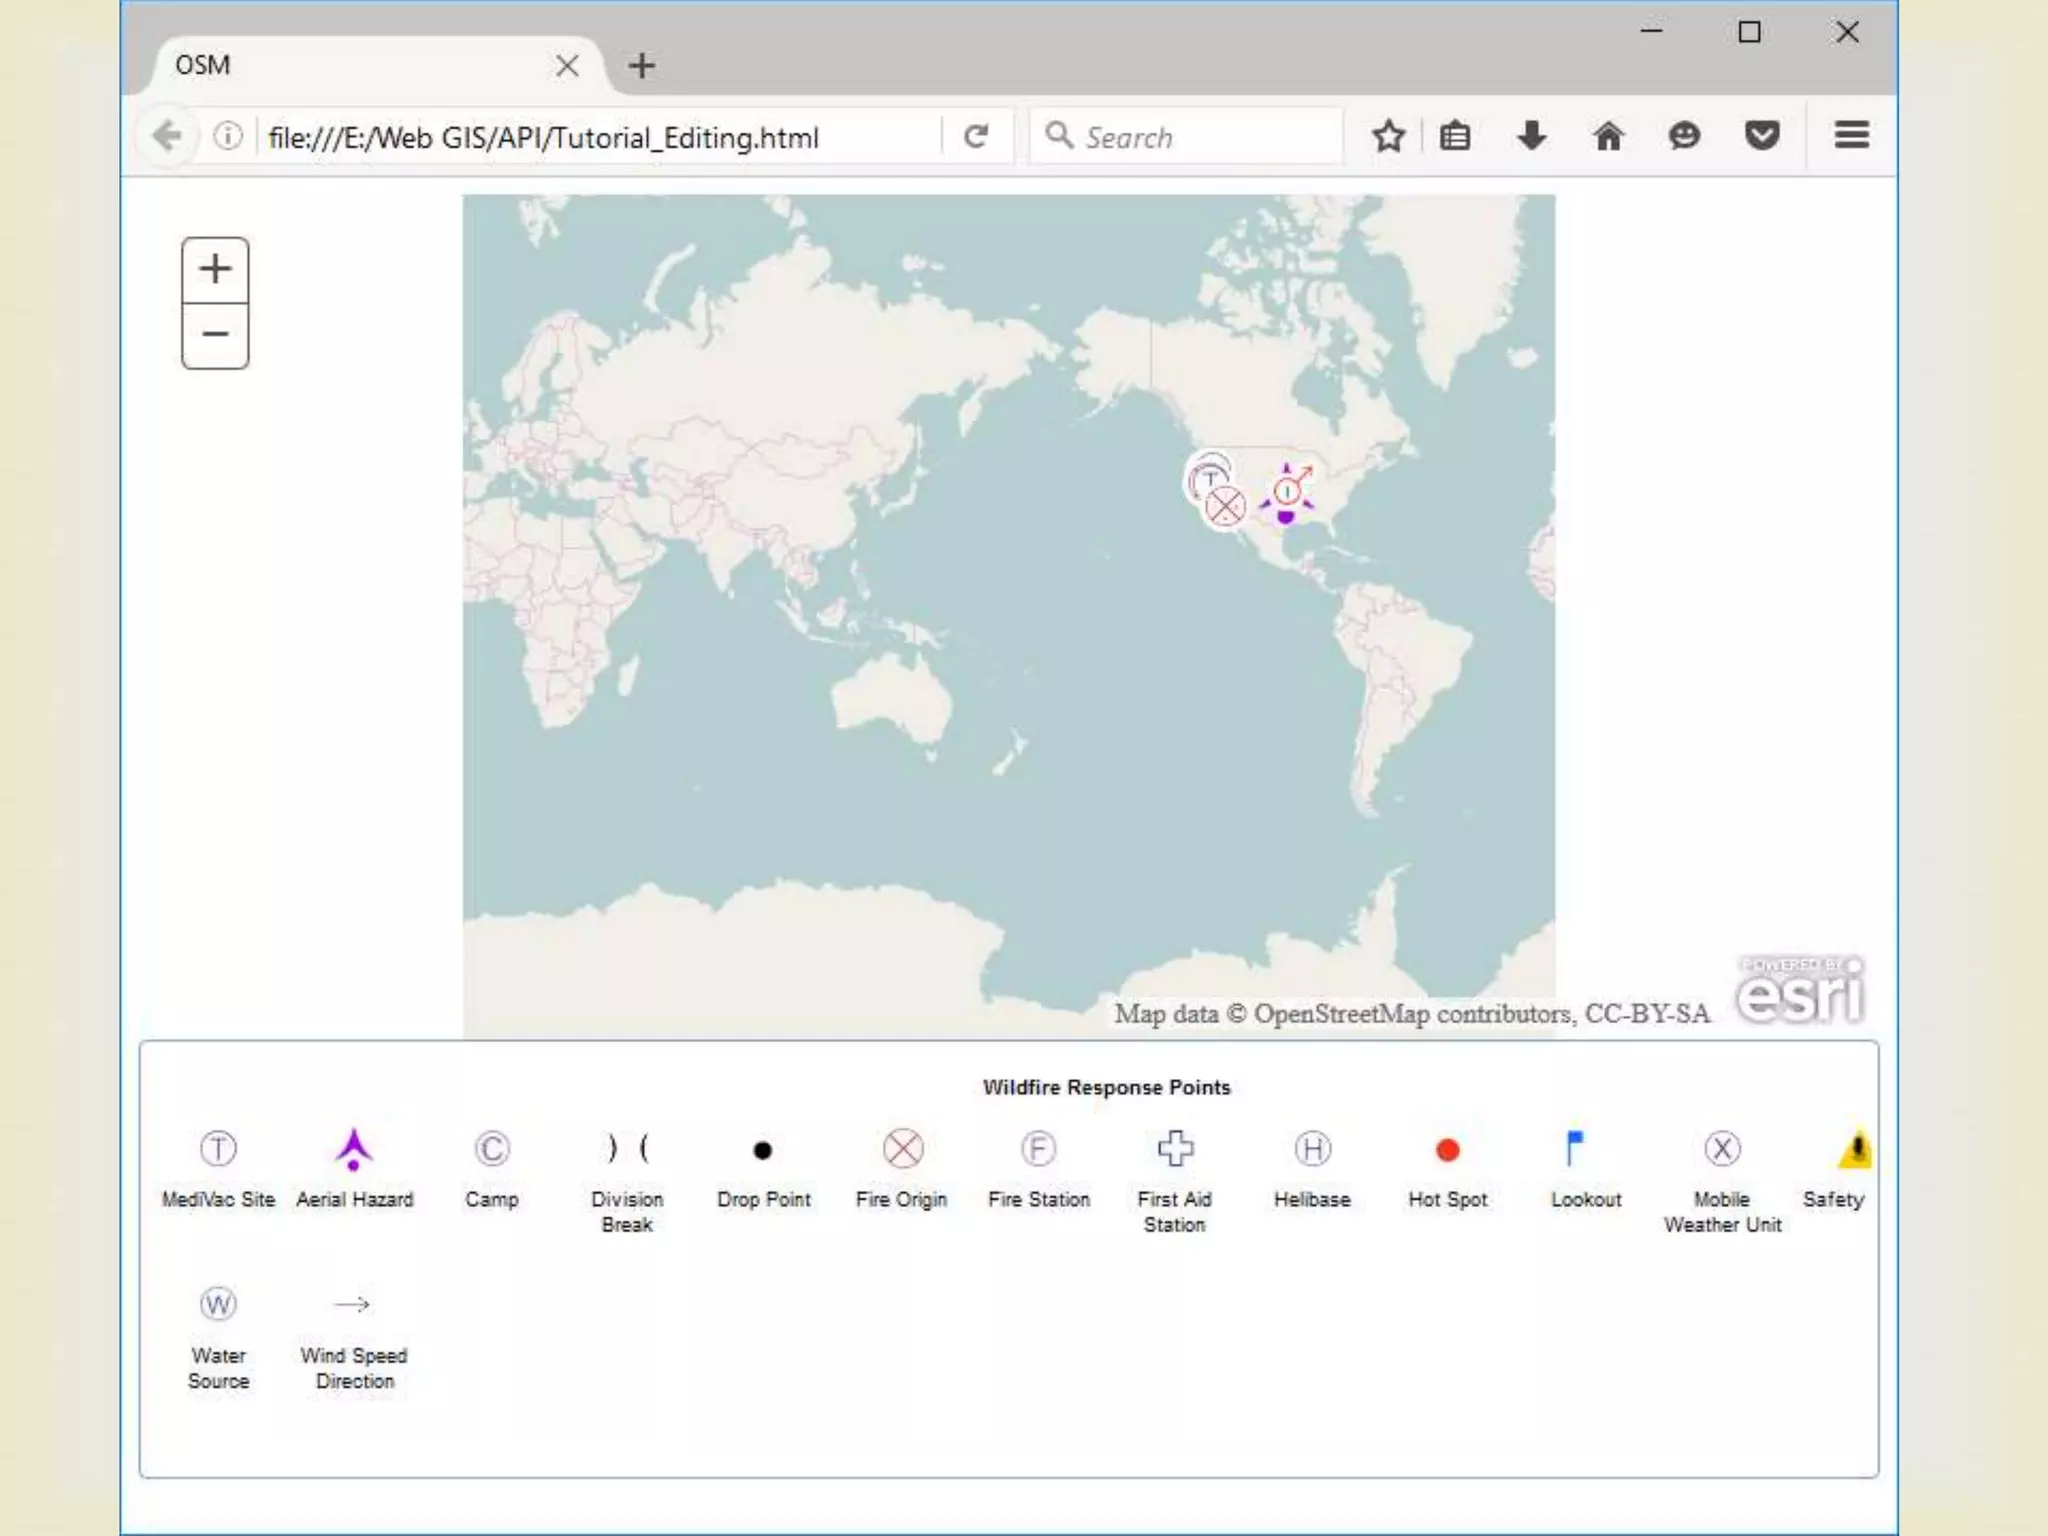Bookmark this page with the star
Viewport: 2048px width, 1536px height.
coord(1388,136)
